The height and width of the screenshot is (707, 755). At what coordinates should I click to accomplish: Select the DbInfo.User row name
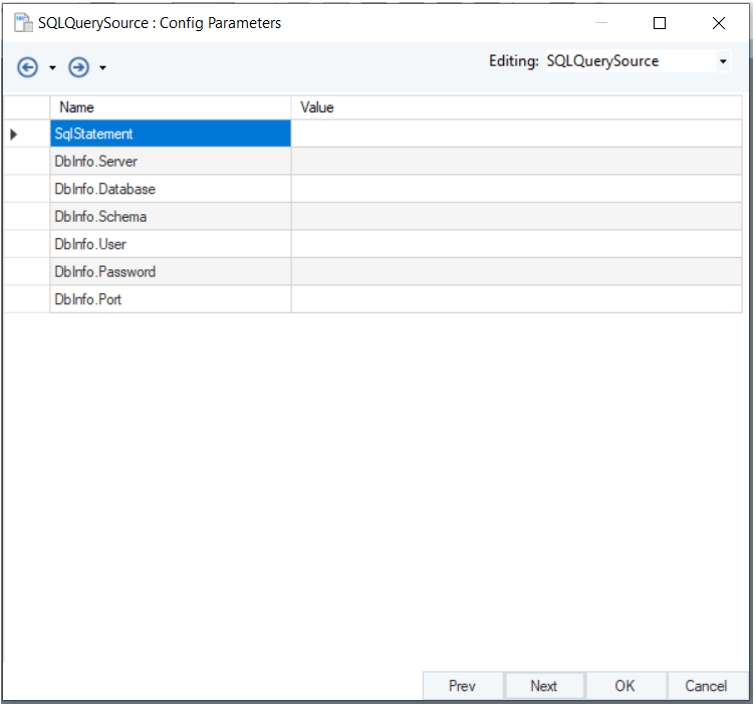170,244
